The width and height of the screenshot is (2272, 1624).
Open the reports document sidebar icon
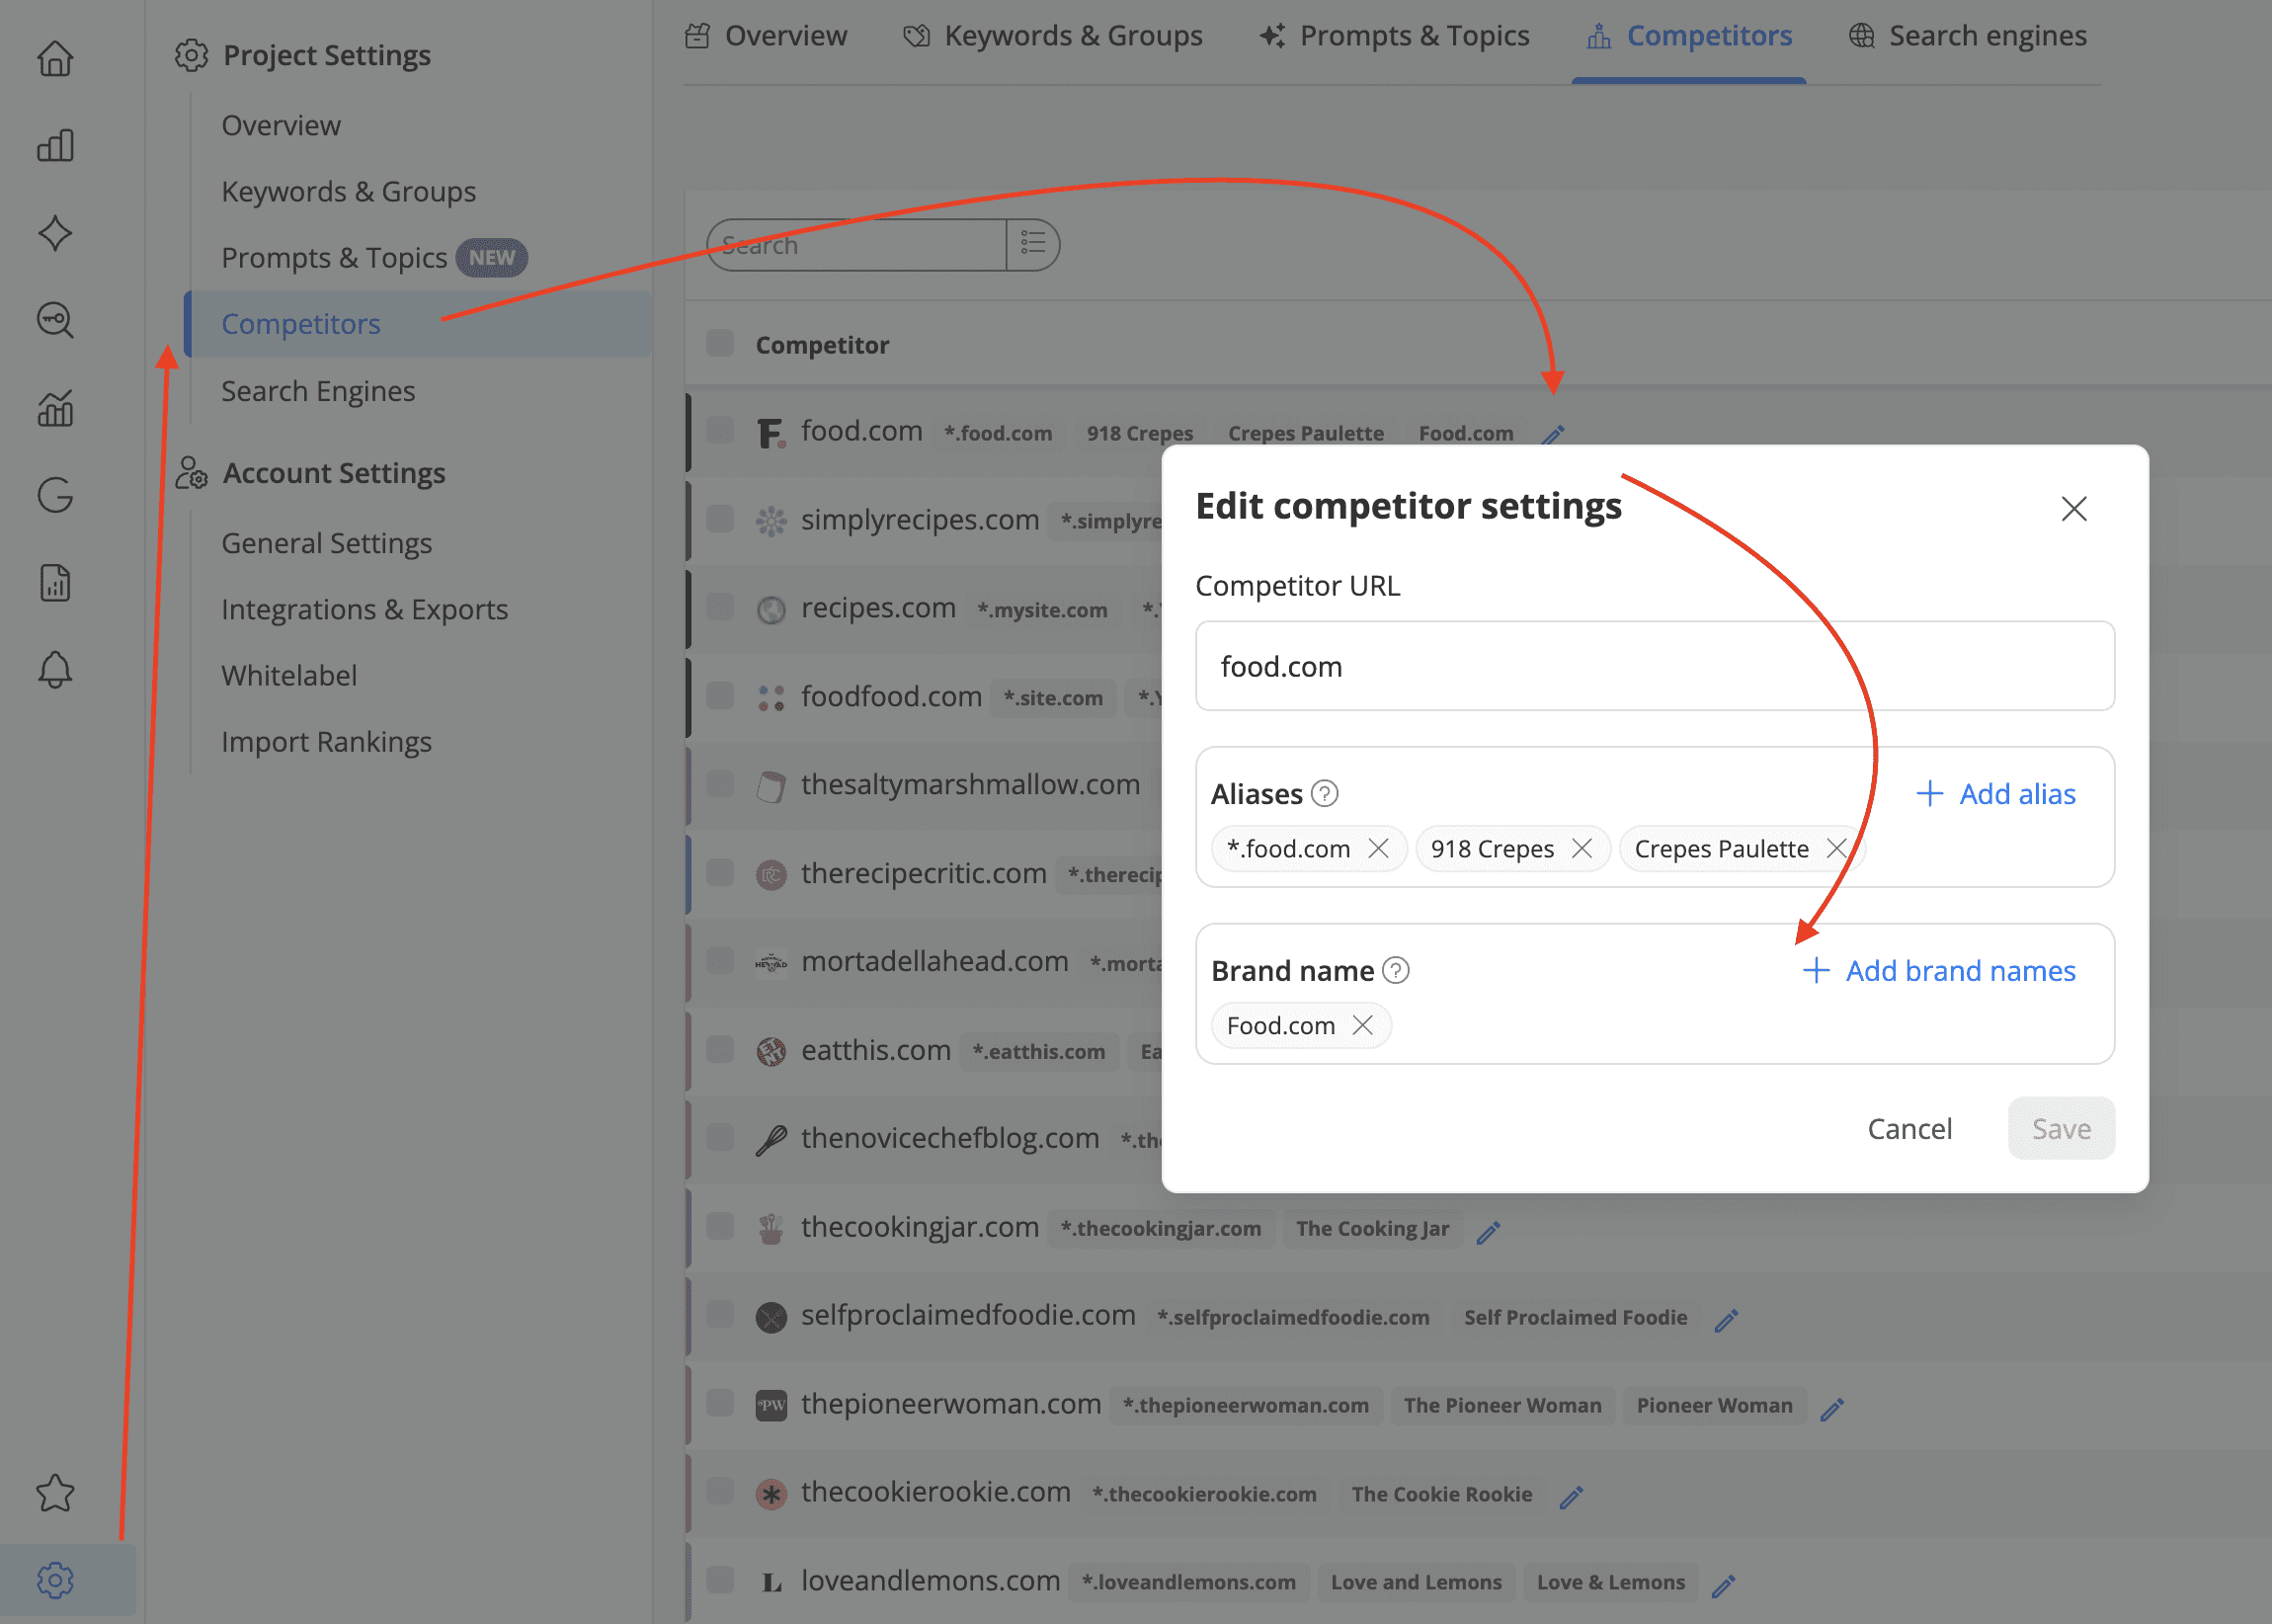tap(55, 583)
